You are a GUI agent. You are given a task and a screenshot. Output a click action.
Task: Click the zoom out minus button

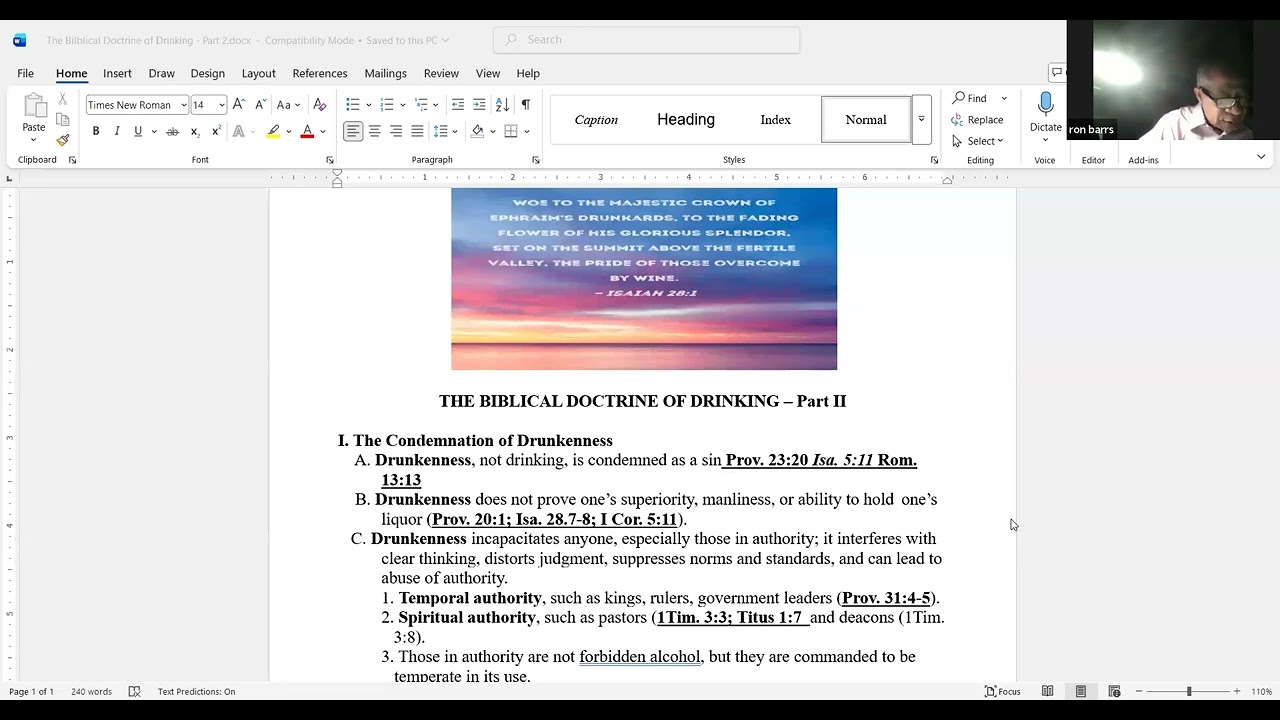1138,691
